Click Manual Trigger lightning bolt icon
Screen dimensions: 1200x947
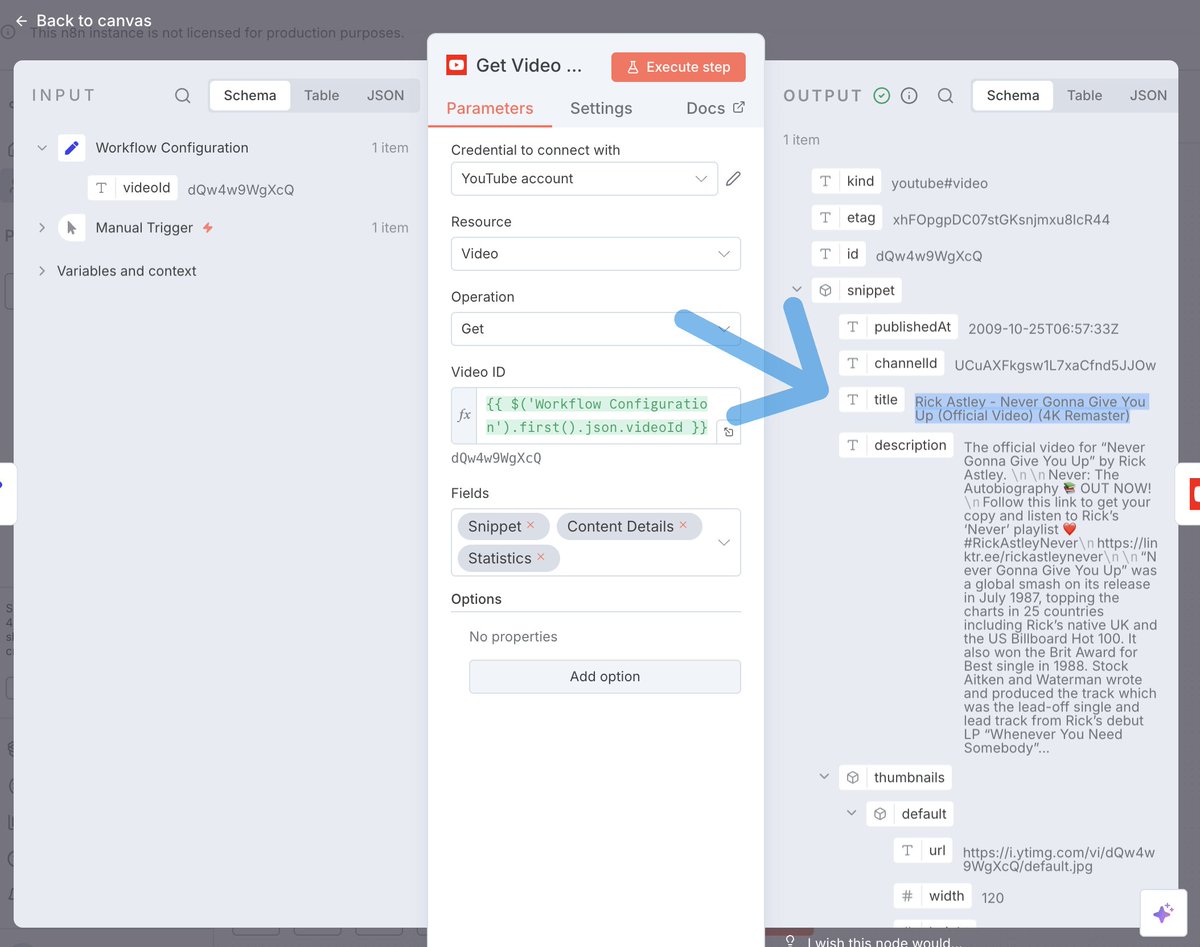(x=208, y=228)
